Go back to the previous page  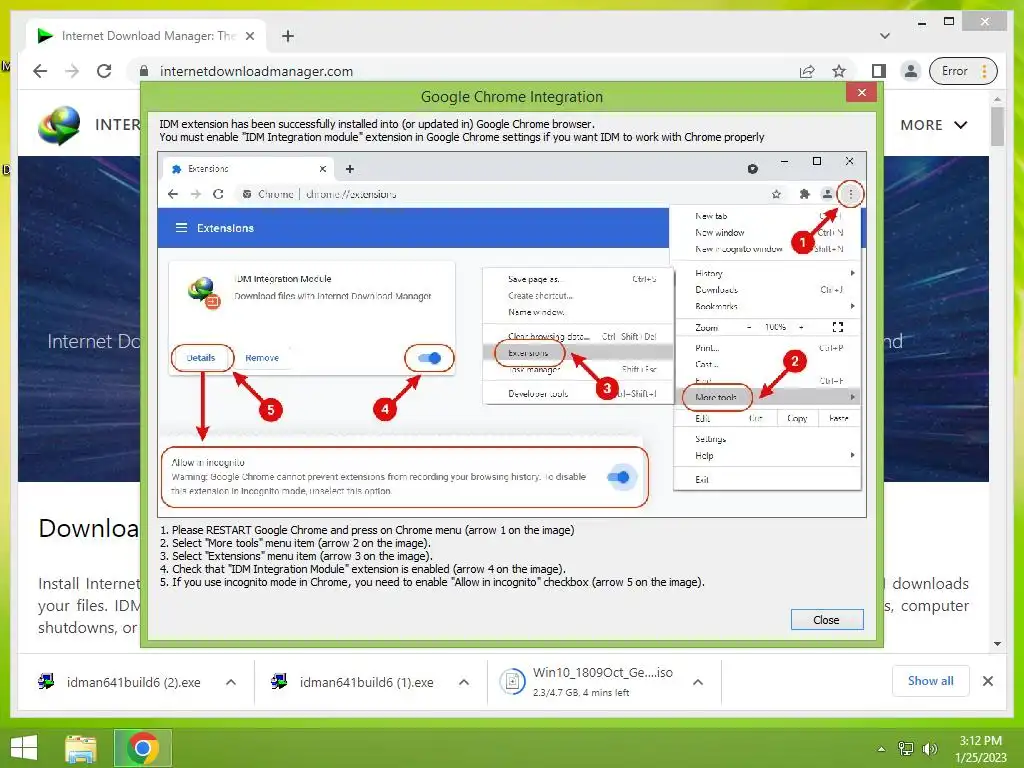click(x=40, y=71)
